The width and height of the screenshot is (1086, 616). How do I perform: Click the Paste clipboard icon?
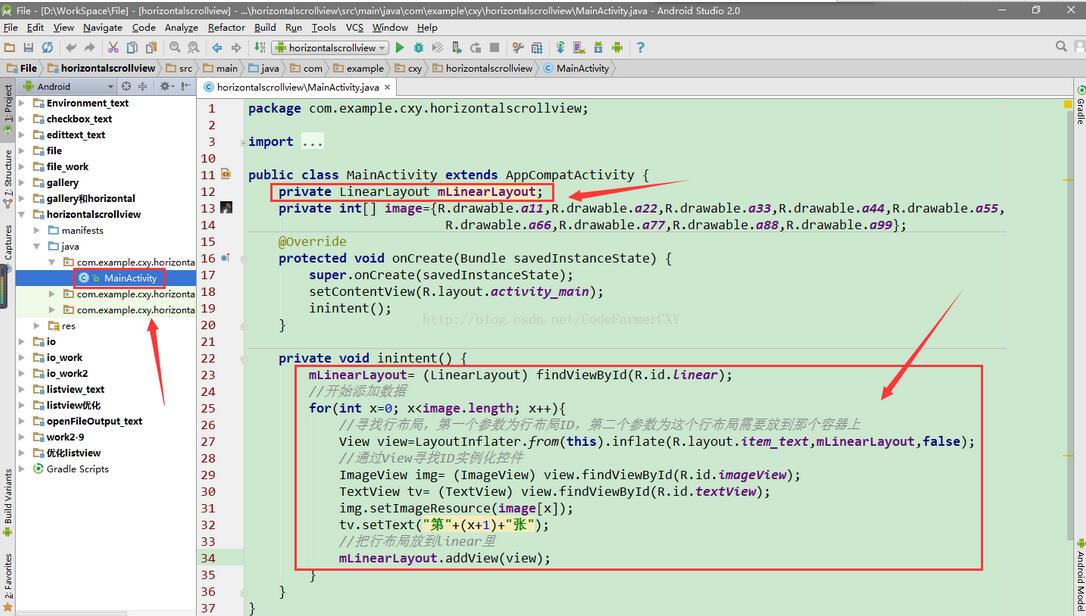pyautogui.click(x=150, y=47)
